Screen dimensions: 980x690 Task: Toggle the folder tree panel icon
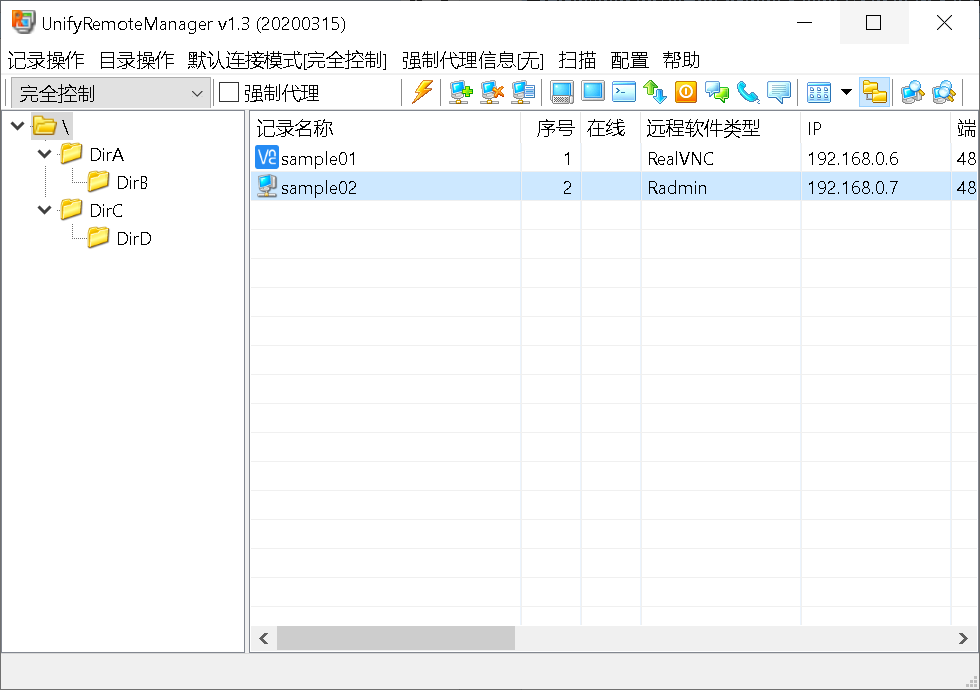[x=874, y=93]
